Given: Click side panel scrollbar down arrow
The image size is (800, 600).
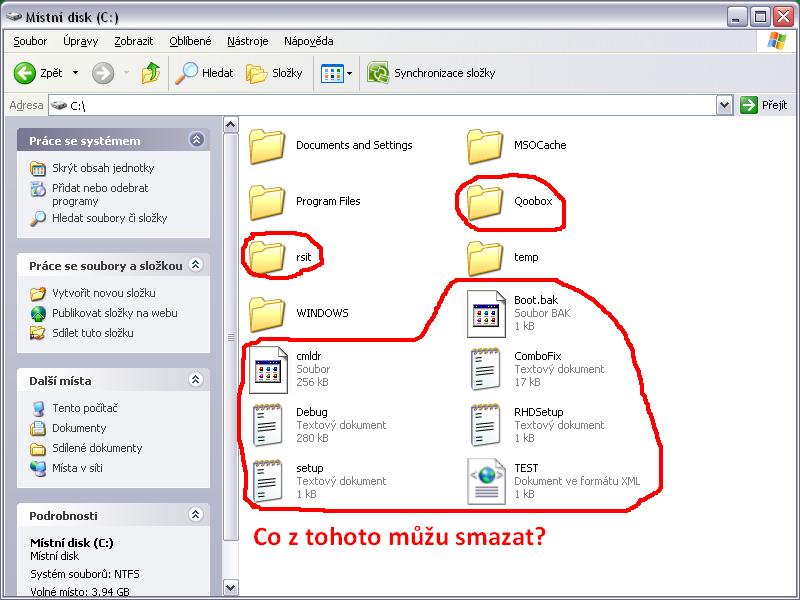Looking at the screenshot, I should (231, 587).
